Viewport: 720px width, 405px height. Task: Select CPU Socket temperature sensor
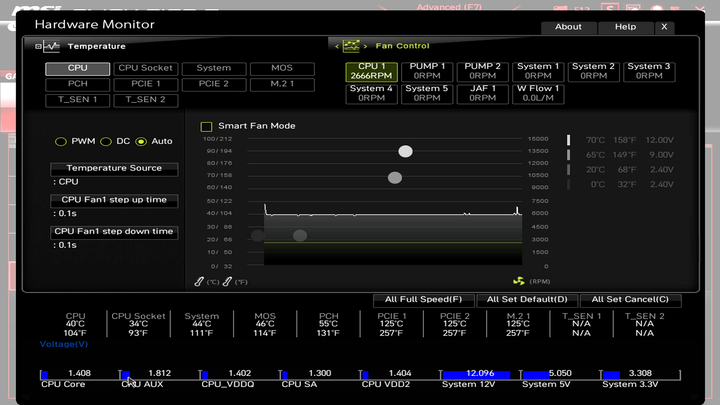click(x=146, y=68)
